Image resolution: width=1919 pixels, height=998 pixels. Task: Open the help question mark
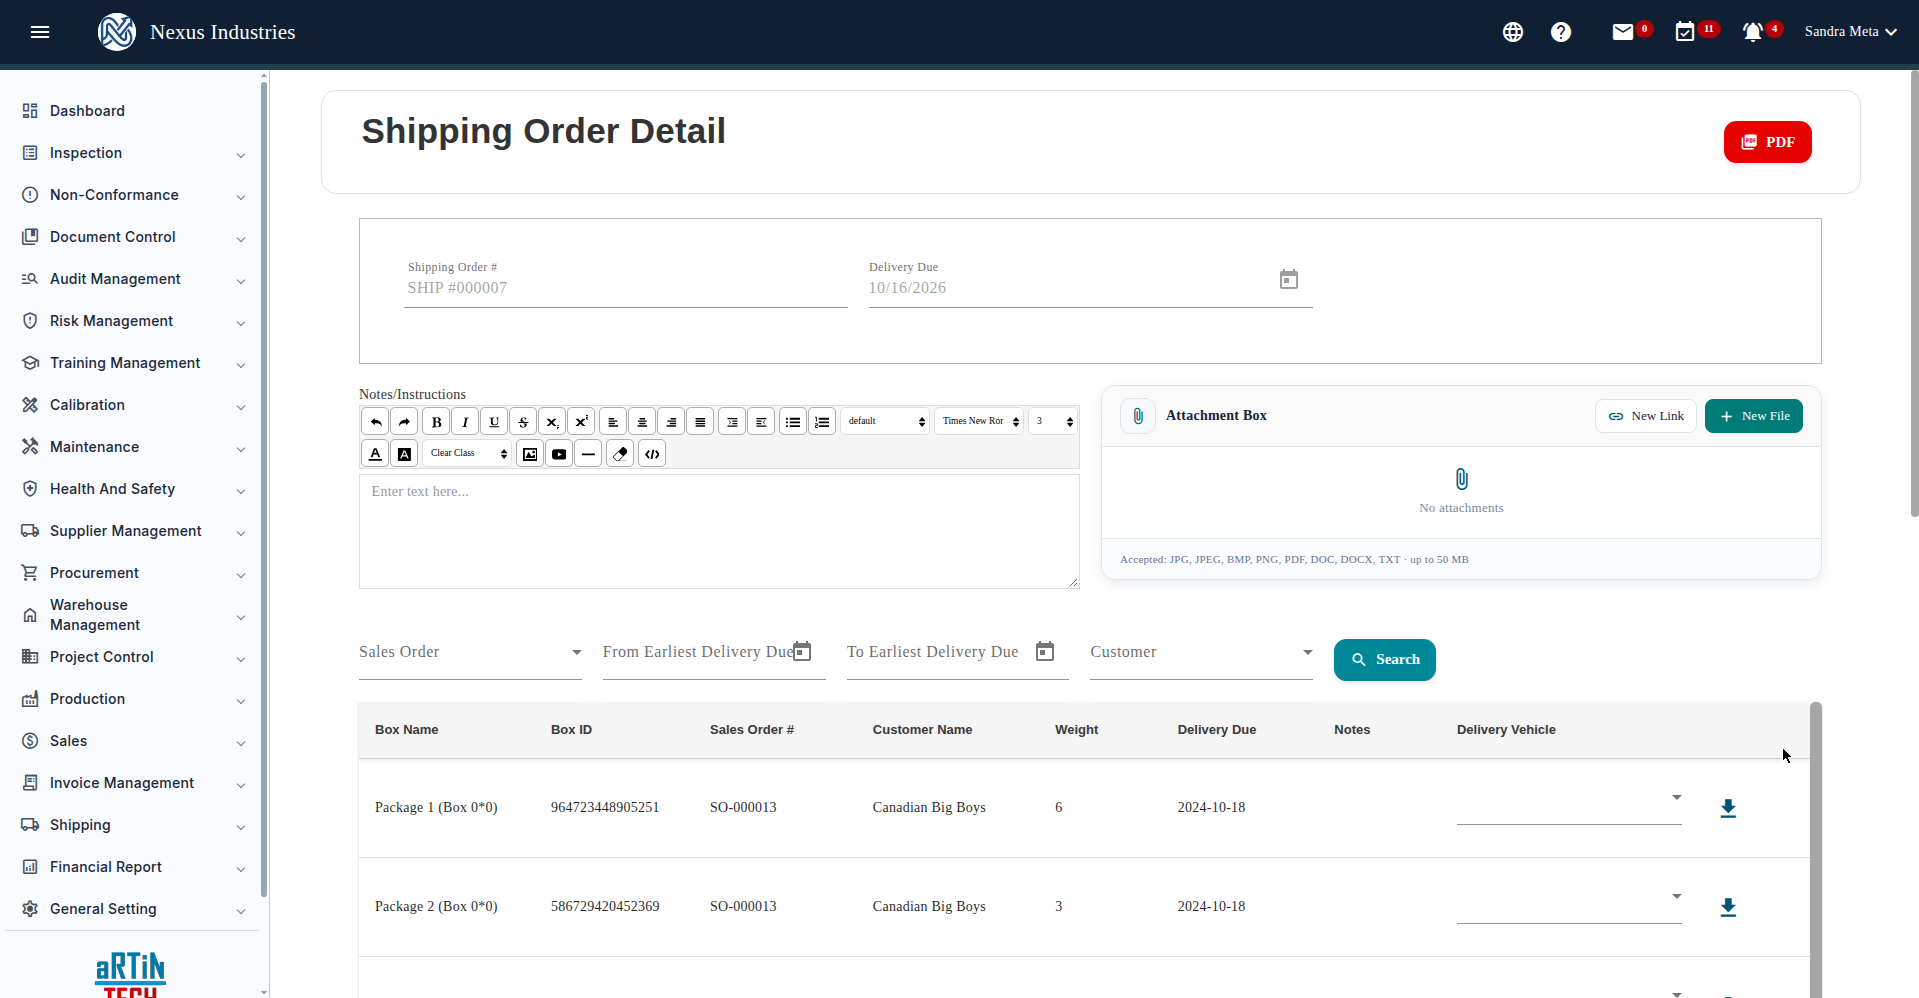pos(1561,32)
